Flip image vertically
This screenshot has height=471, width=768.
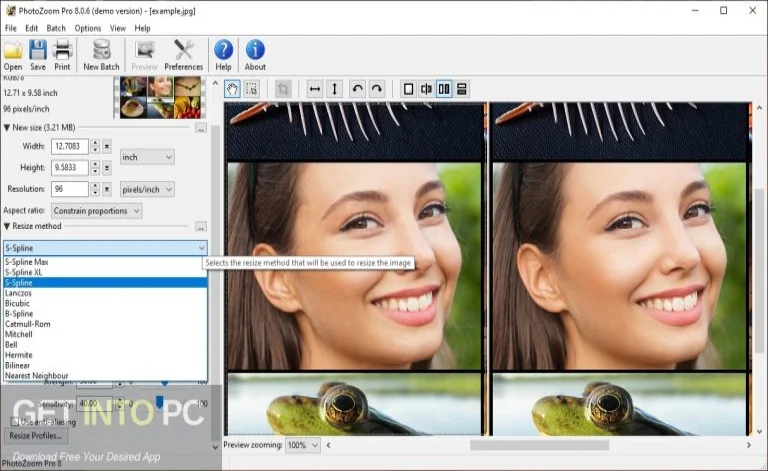tap(335, 89)
